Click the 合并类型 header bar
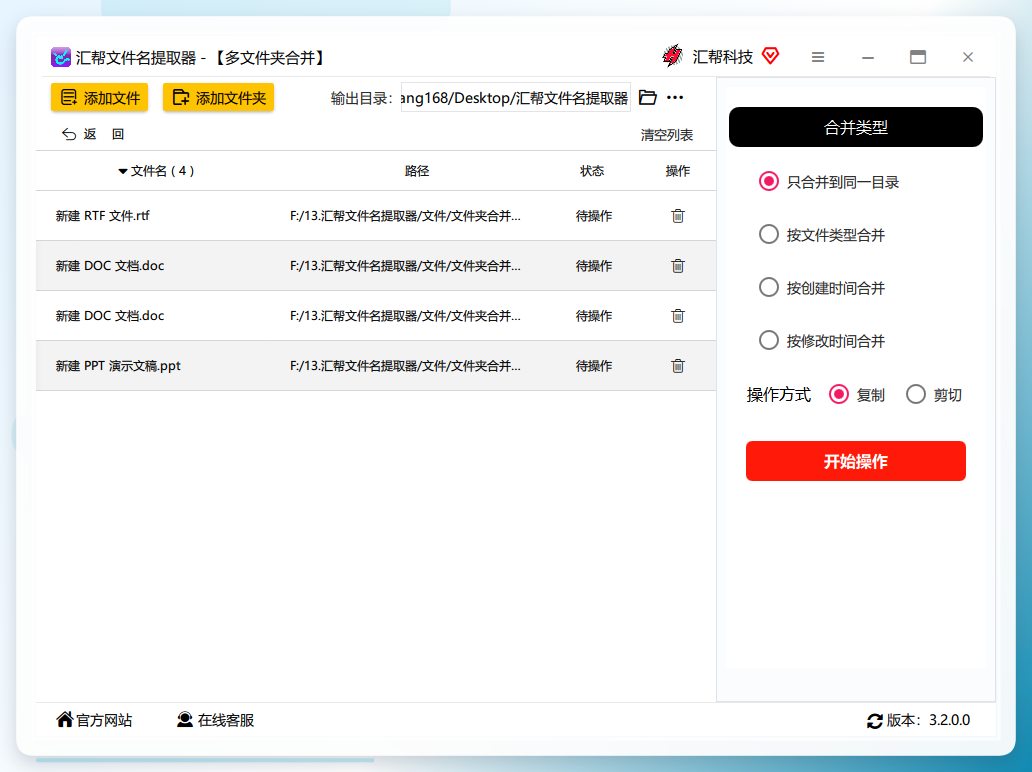This screenshot has height=772, width=1032. [856, 127]
